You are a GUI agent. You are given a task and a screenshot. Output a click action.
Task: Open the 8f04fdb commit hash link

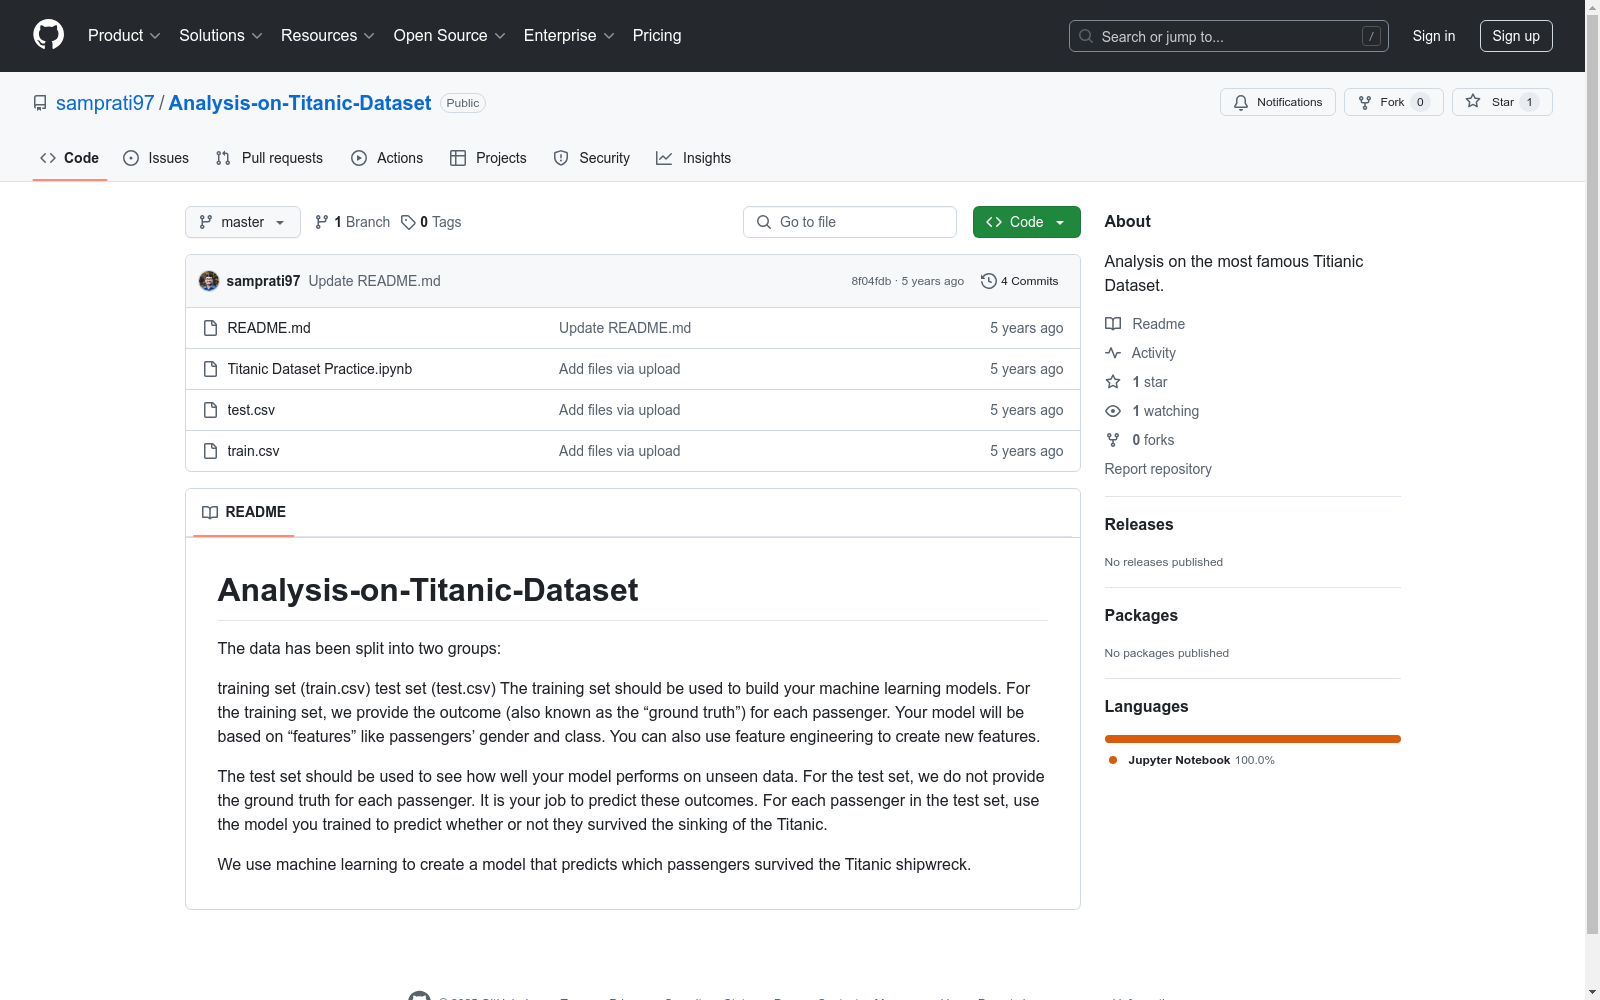871,281
